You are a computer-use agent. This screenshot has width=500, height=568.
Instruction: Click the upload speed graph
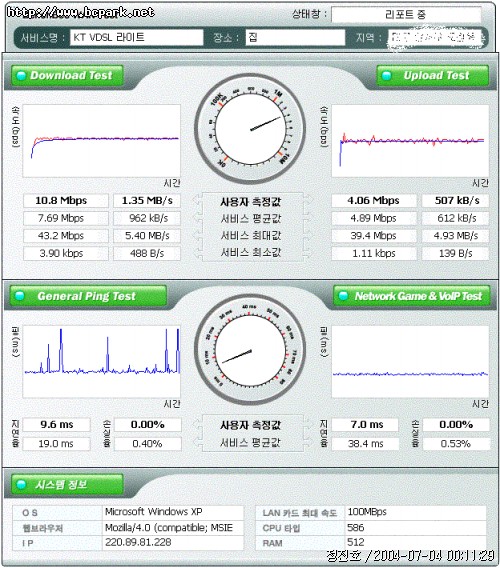pos(410,141)
